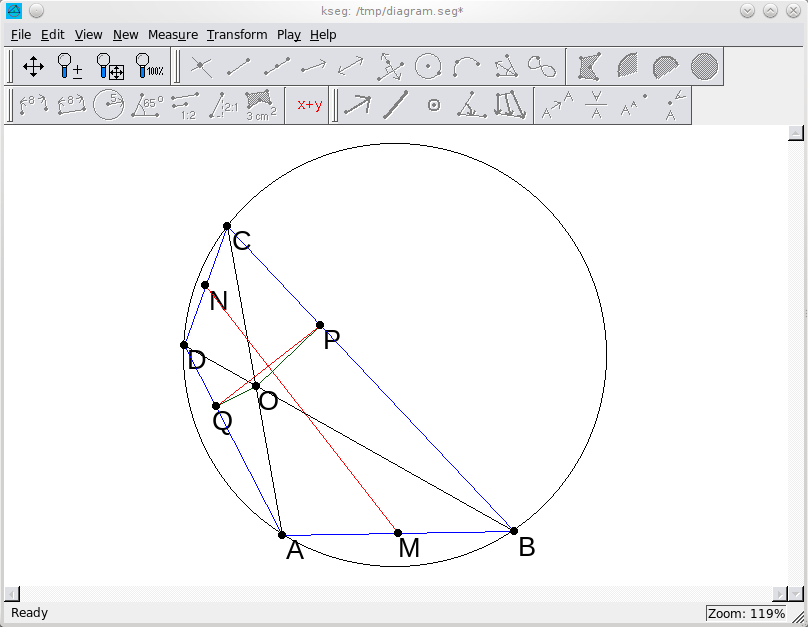The width and height of the screenshot is (808, 627).
Task: Translate selected object tool
Action: [x=558, y=105]
